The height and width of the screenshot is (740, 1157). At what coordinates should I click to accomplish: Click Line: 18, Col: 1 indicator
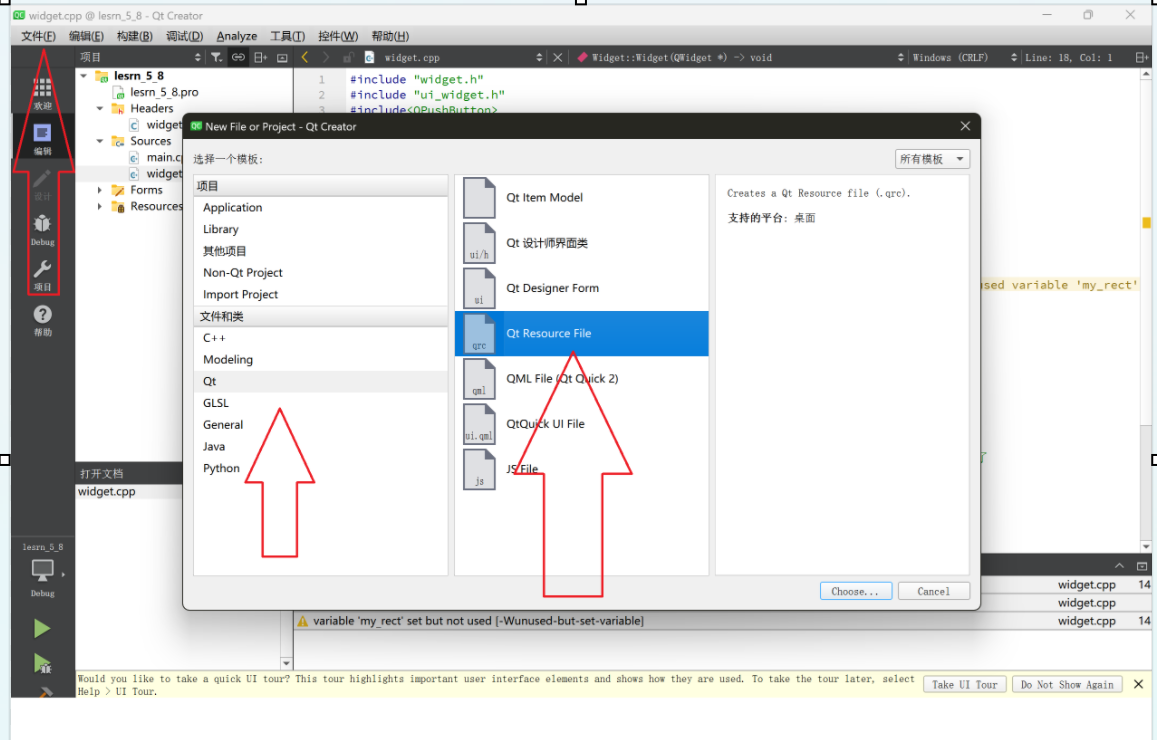tap(1068, 58)
